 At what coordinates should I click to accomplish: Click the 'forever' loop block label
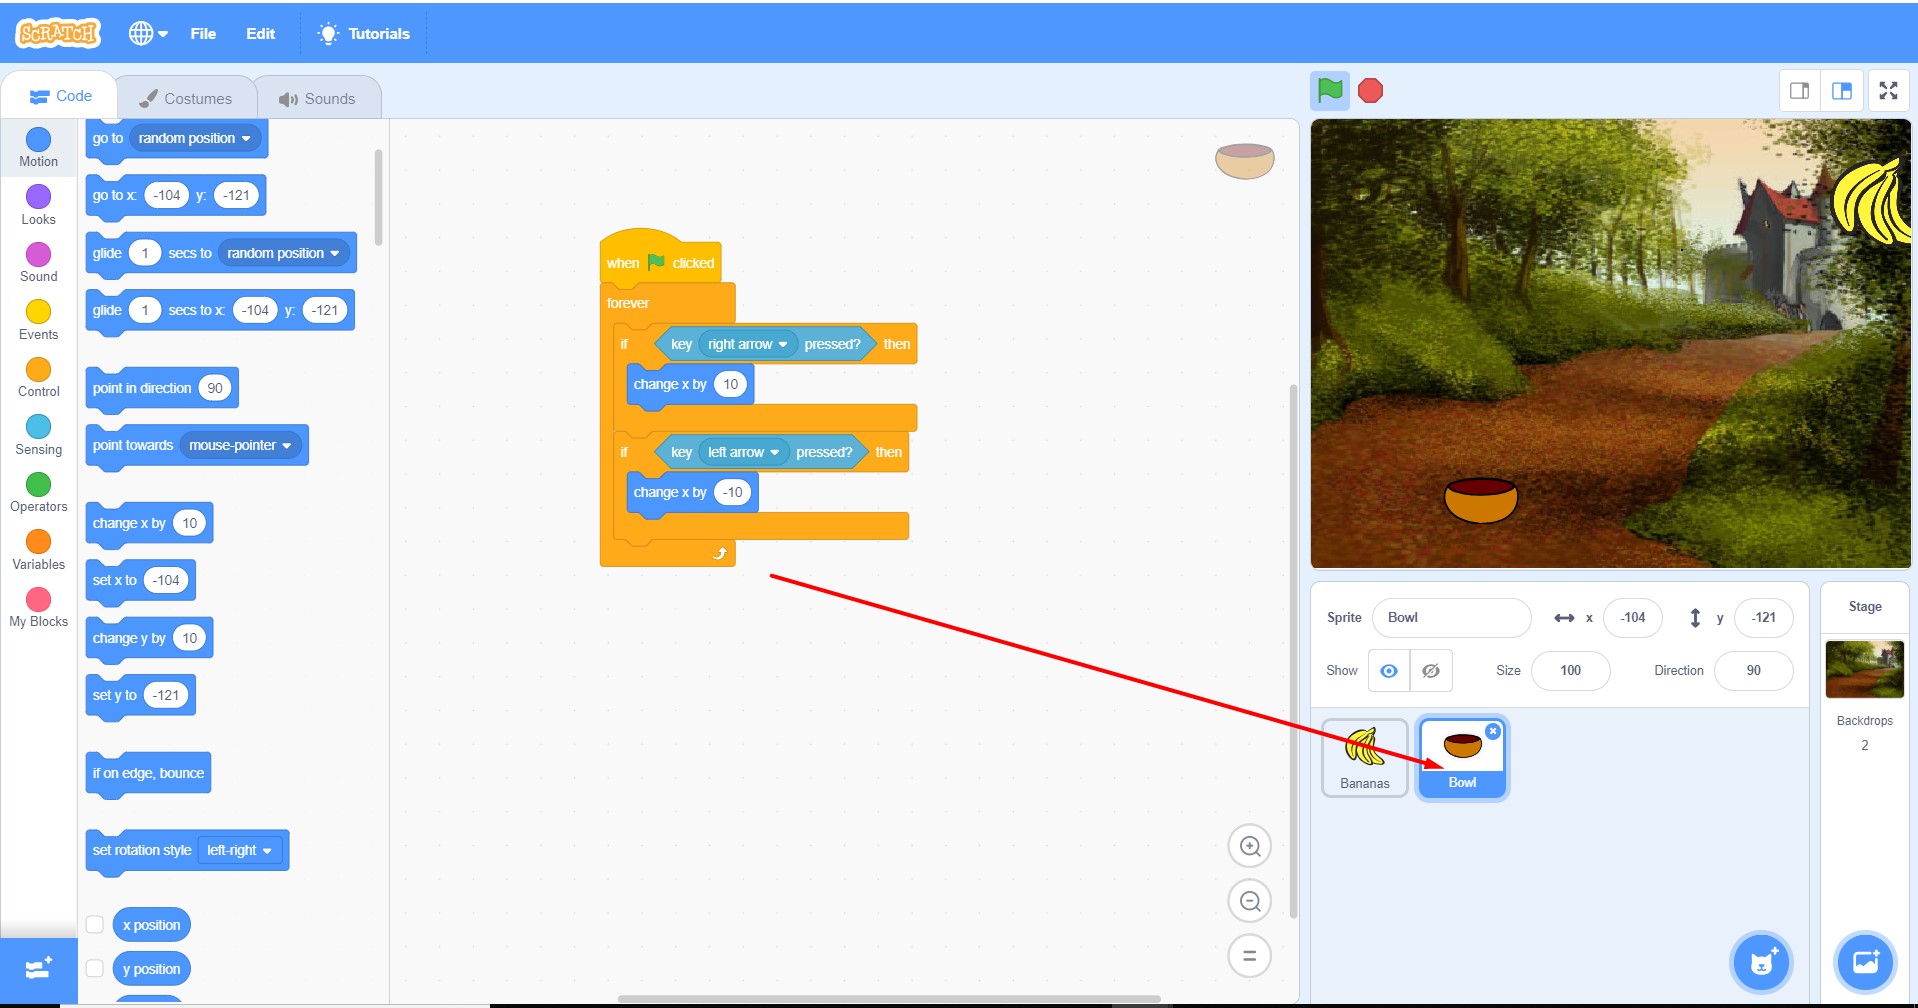628,303
